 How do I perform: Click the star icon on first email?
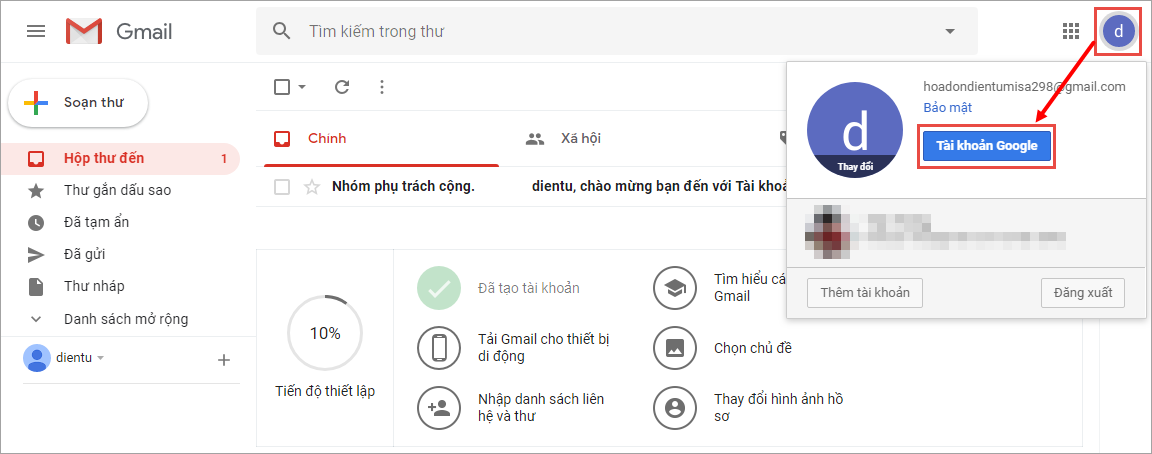(312, 187)
